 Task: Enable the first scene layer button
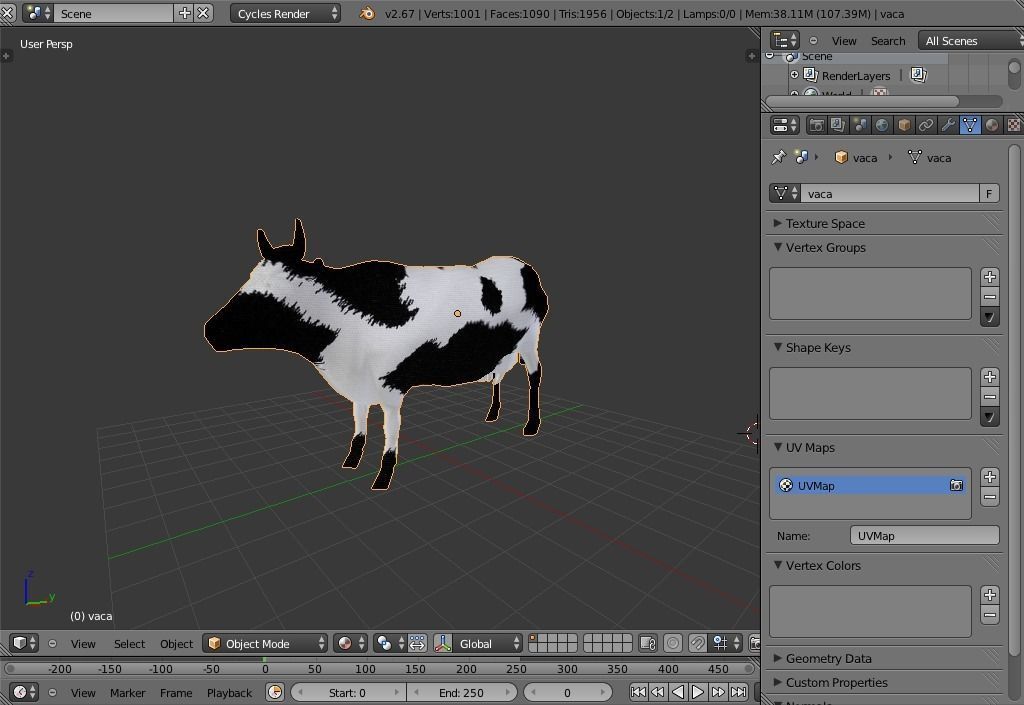click(x=532, y=639)
